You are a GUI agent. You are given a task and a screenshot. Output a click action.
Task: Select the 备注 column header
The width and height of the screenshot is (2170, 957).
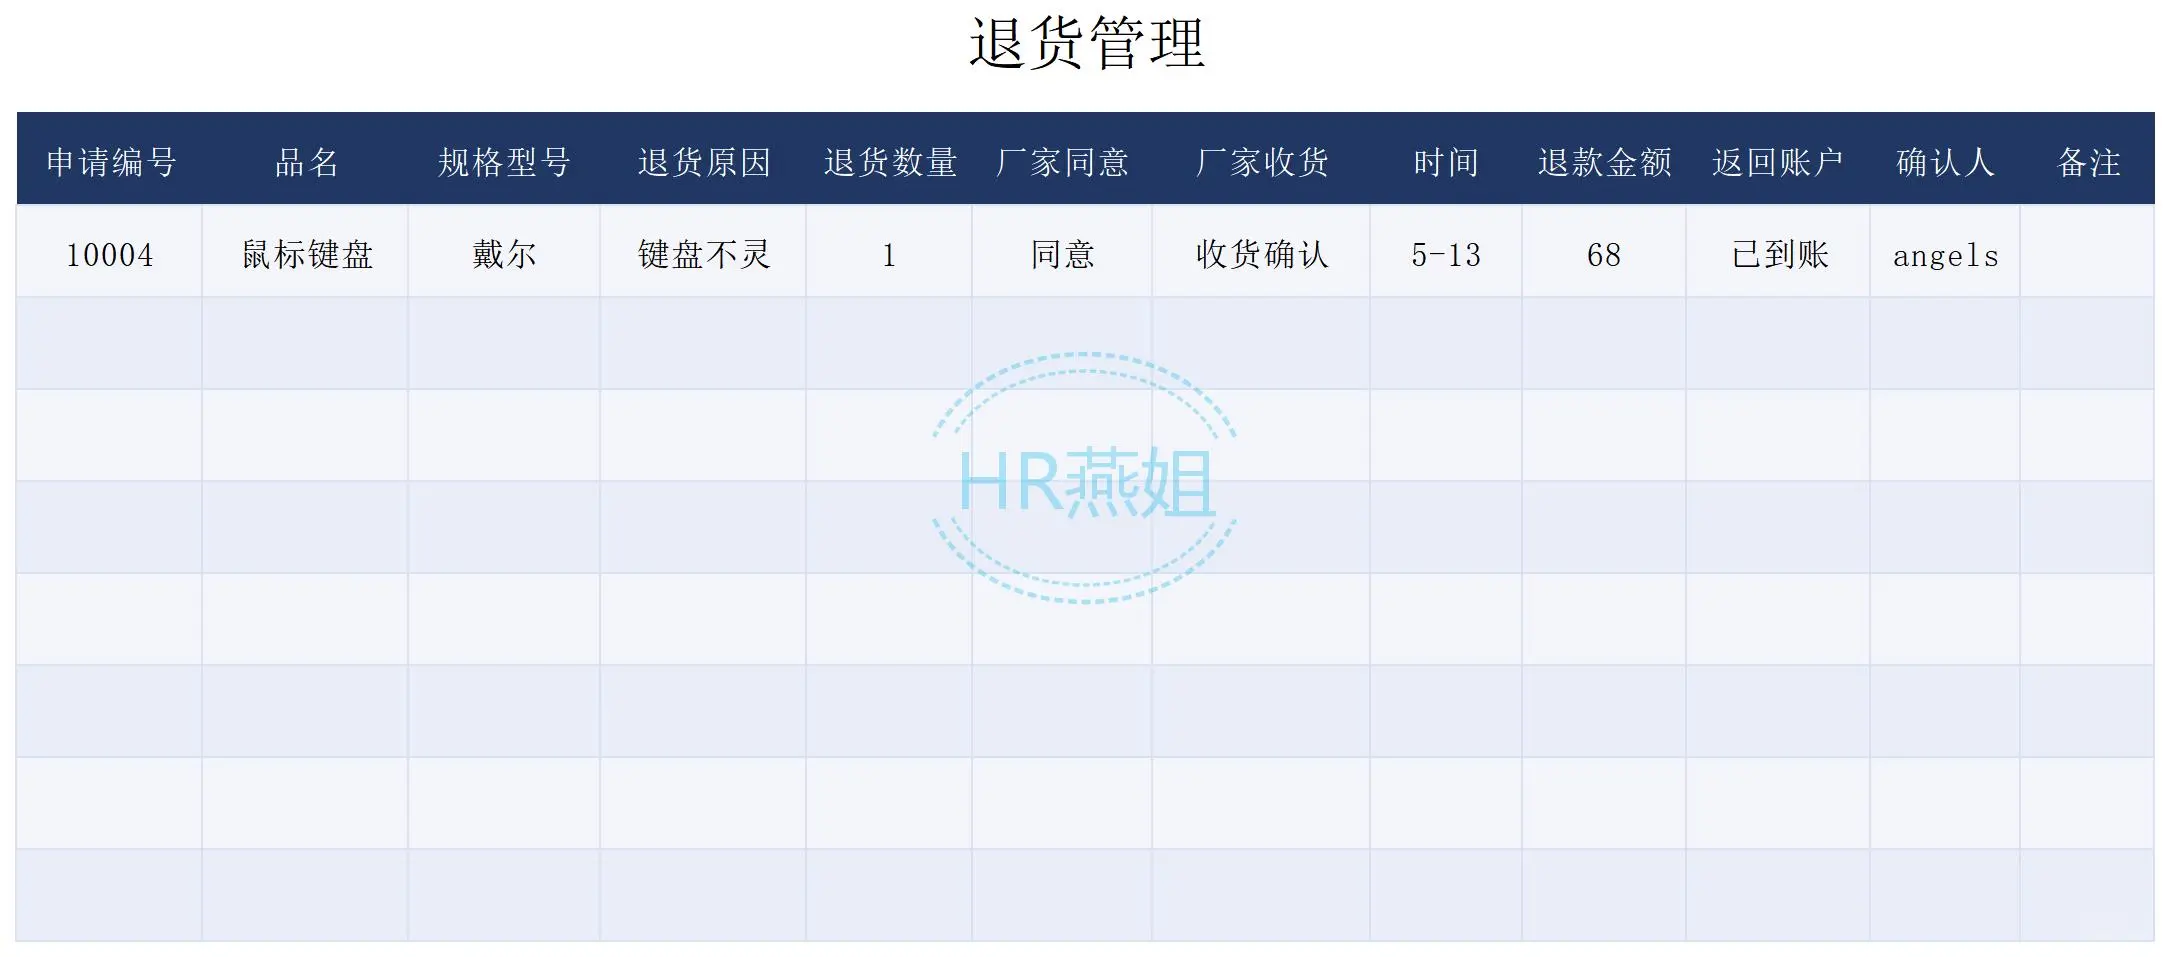click(x=2090, y=161)
